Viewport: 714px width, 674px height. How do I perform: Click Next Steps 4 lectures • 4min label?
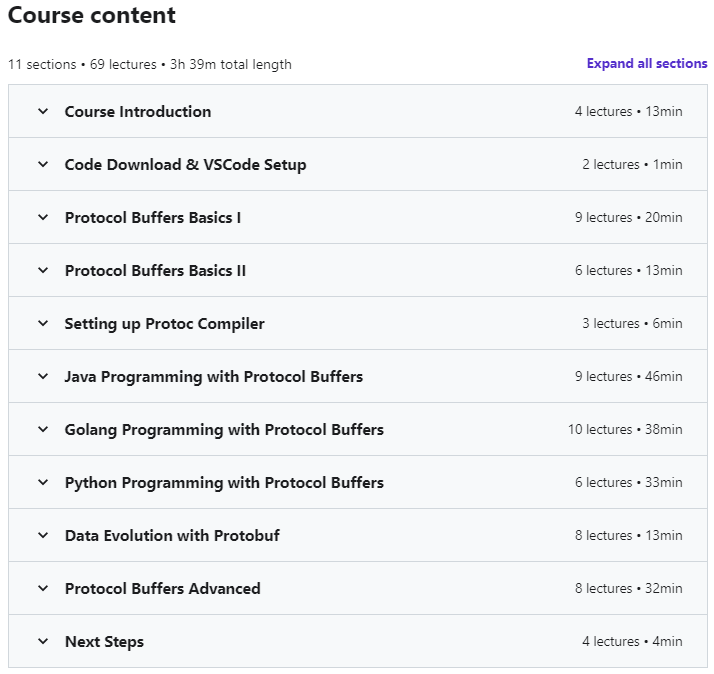tap(632, 641)
